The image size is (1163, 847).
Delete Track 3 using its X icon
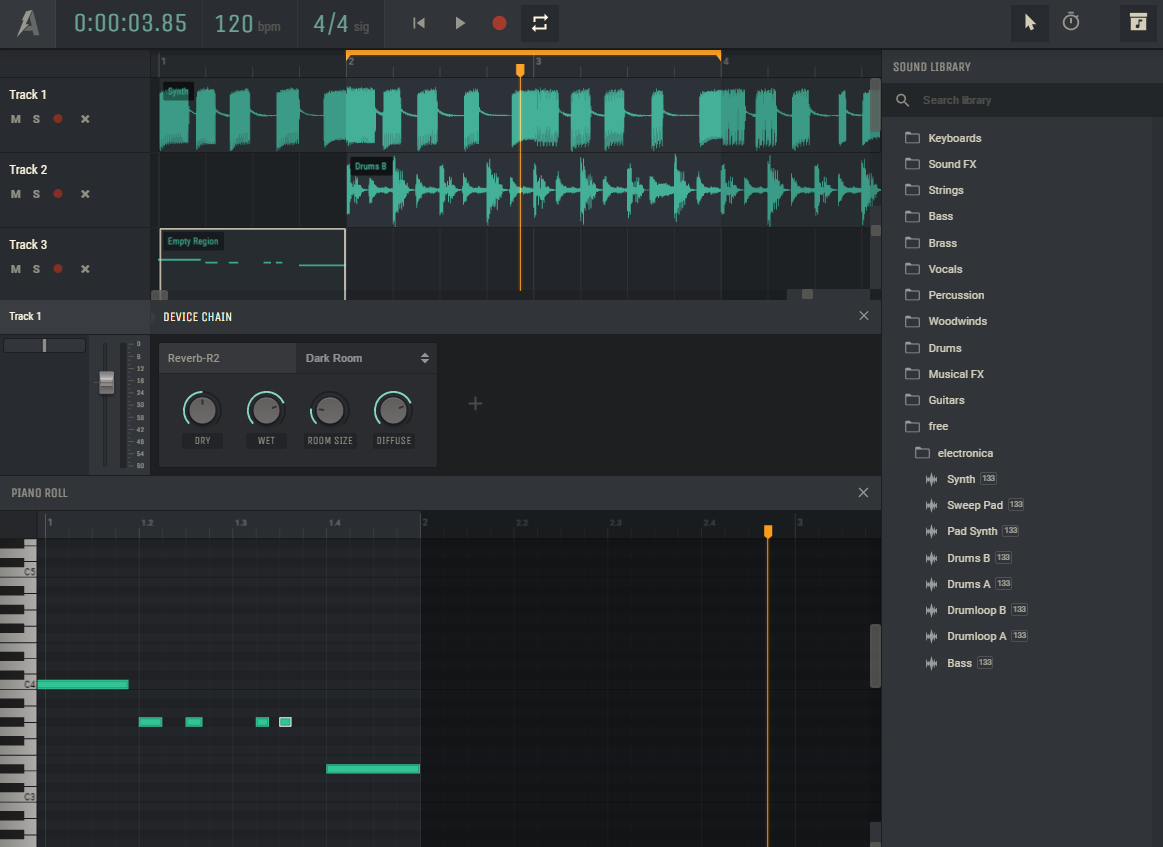85,269
